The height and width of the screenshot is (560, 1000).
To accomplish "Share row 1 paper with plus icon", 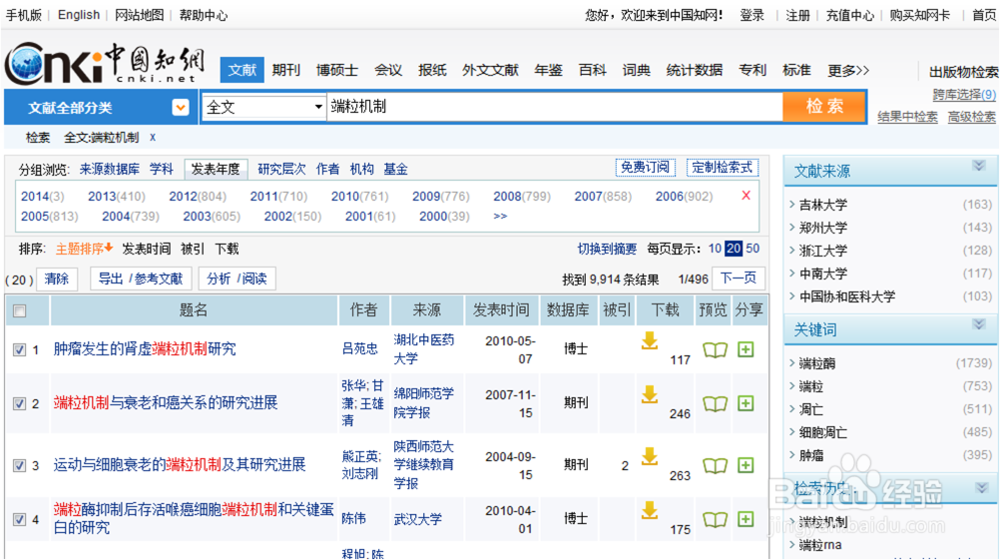I will click(x=746, y=349).
